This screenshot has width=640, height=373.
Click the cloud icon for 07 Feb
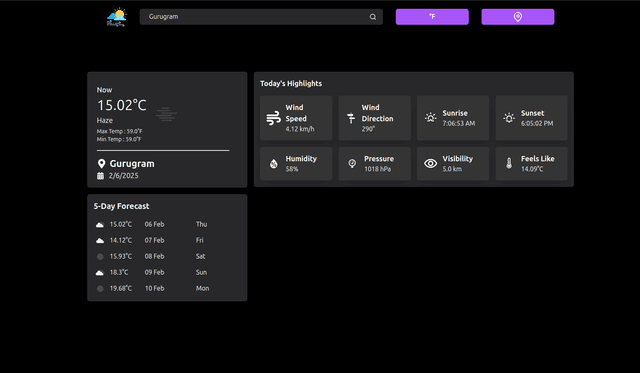100,241
